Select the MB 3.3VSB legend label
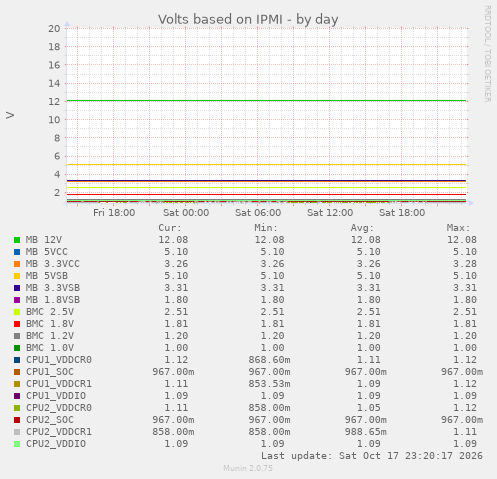497x479 pixels. 53,288
